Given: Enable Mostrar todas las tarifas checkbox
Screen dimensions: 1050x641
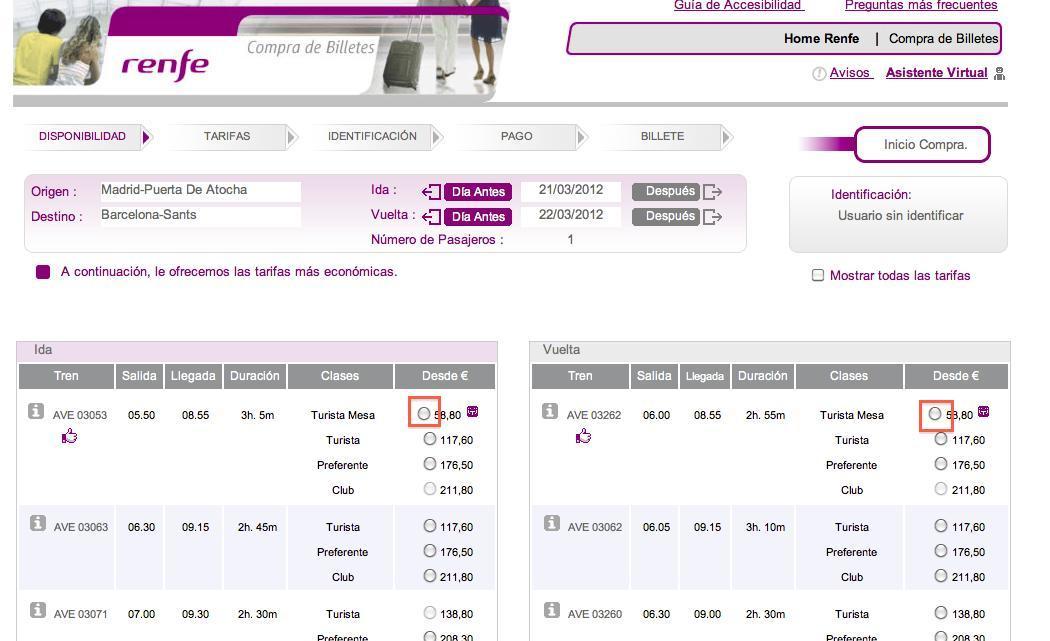Looking at the screenshot, I should coord(818,275).
